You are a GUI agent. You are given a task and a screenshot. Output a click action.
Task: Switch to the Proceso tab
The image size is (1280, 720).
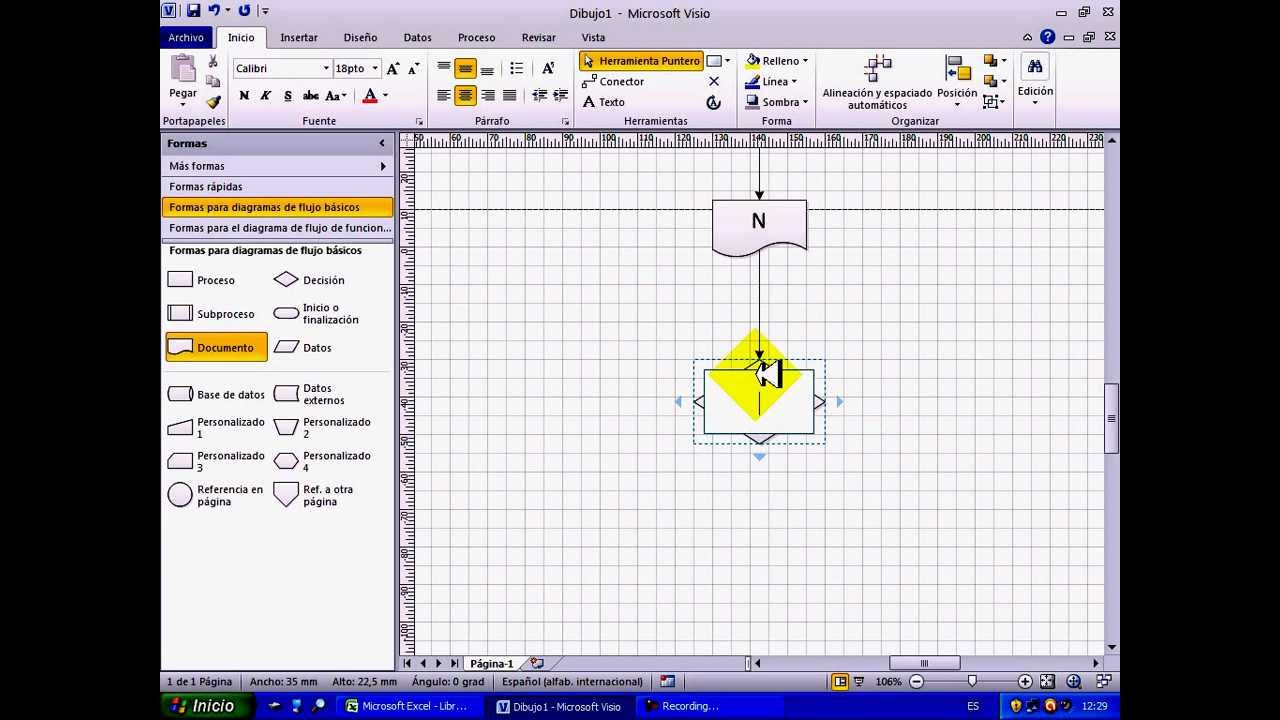tap(476, 38)
